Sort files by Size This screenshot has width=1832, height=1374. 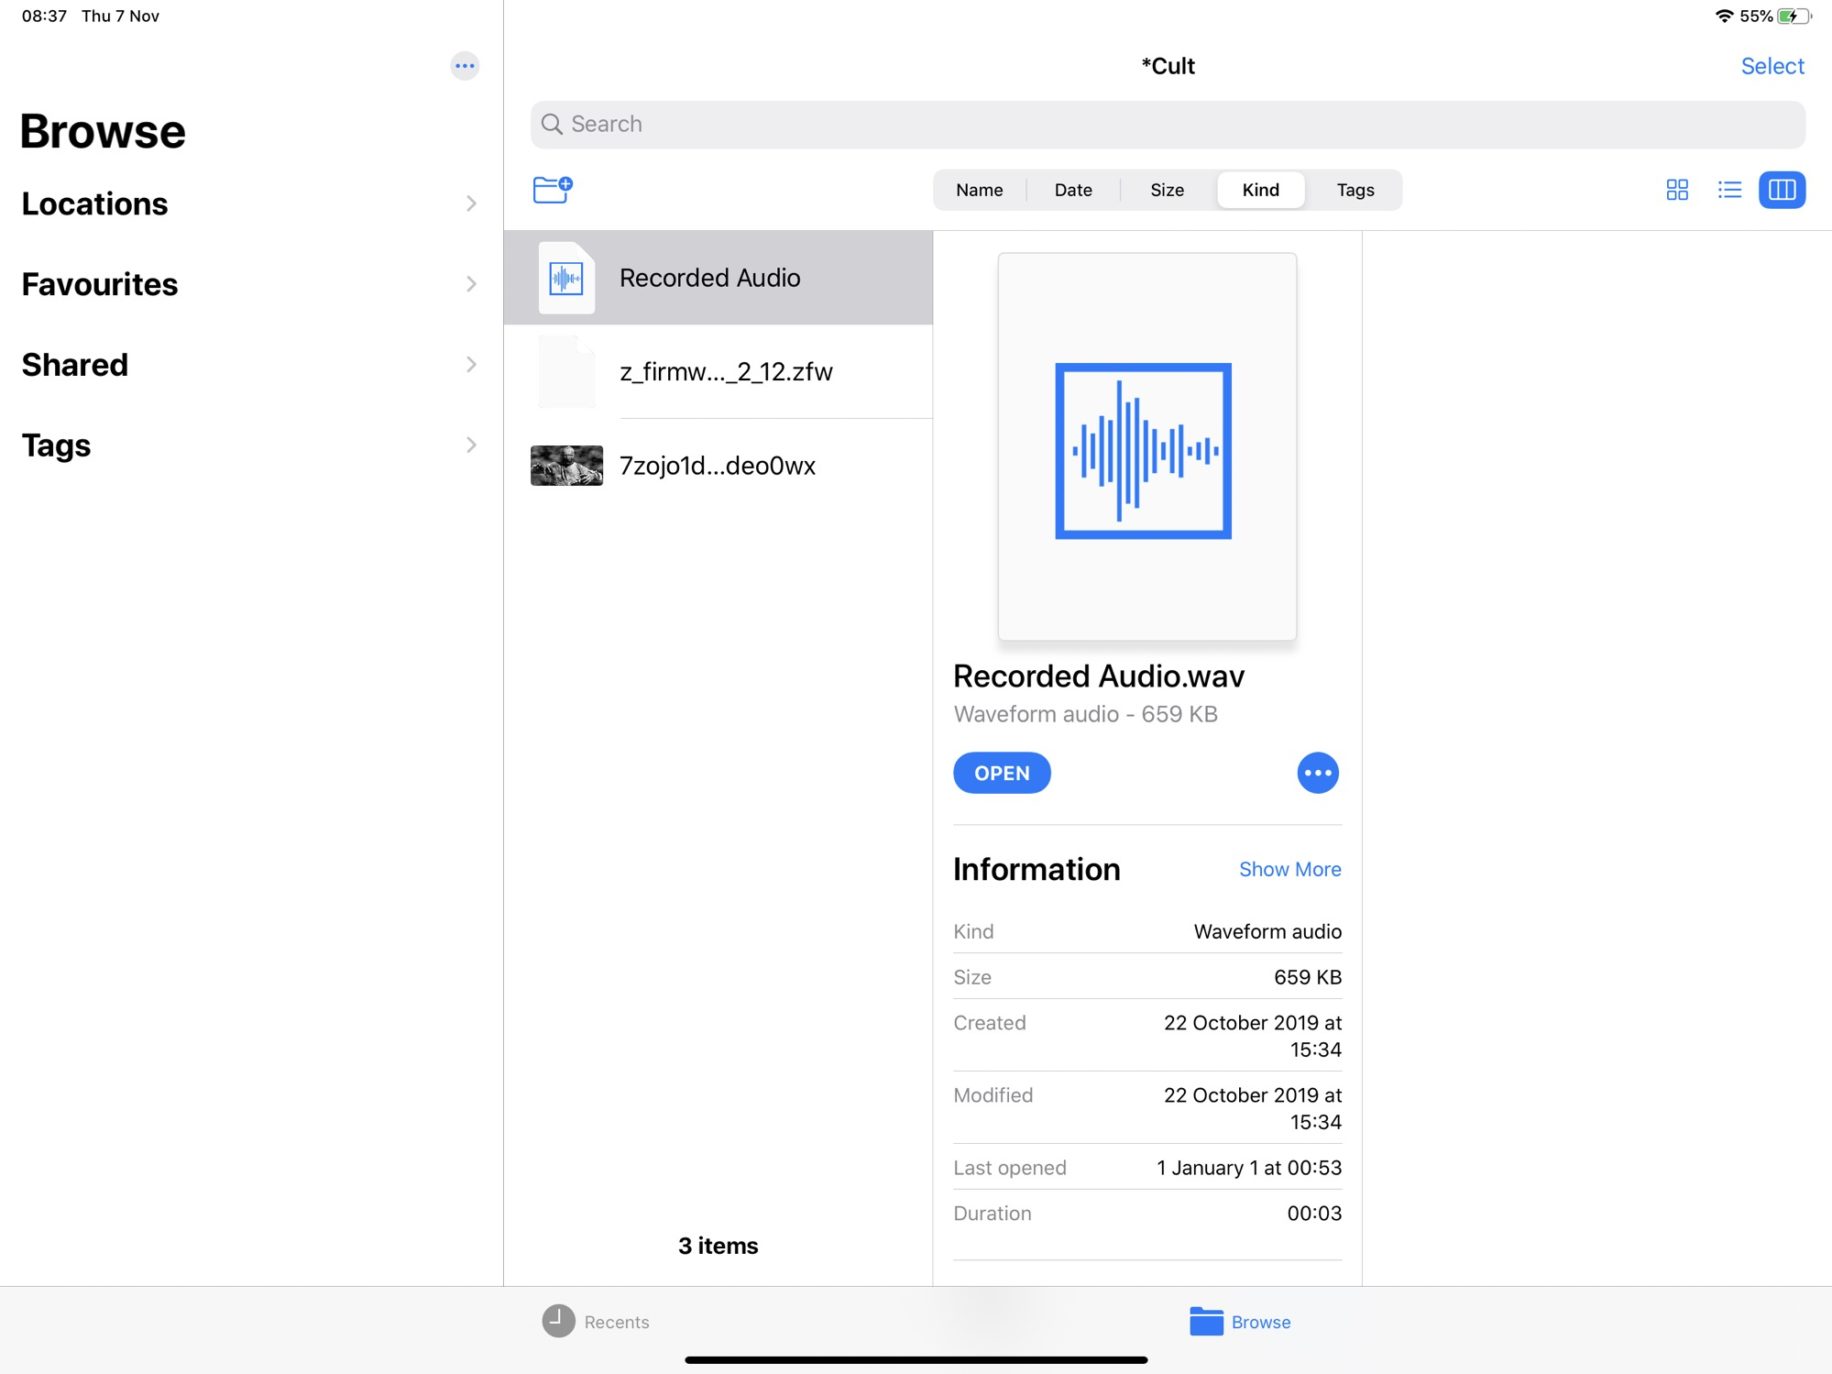tap(1167, 190)
